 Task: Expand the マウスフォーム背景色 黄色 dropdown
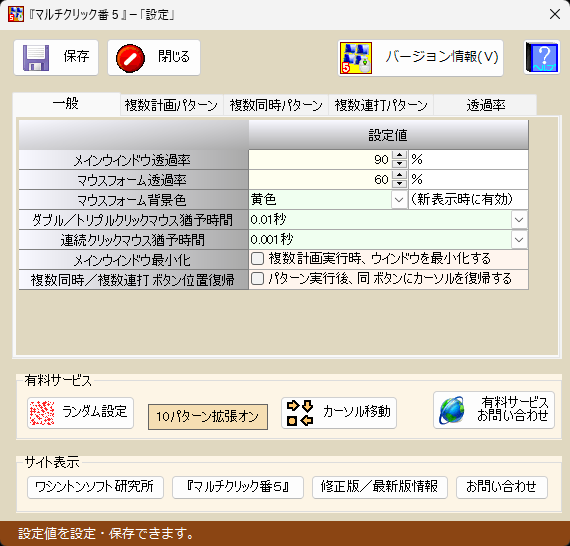[x=399, y=200]
